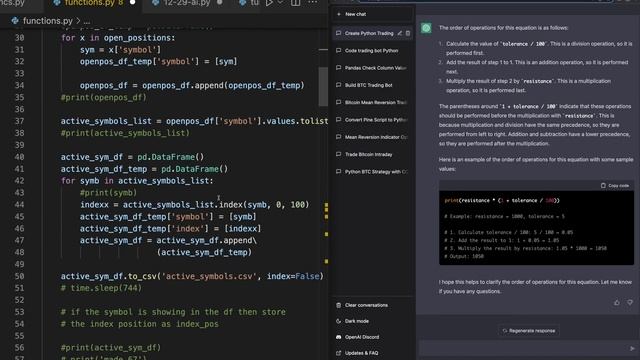Click the unsaved dot on 12-29-ai.py tab
Image resolution: width=640 pixels, height=360 pixels.
pyautogui.click(x=220, y=2)
